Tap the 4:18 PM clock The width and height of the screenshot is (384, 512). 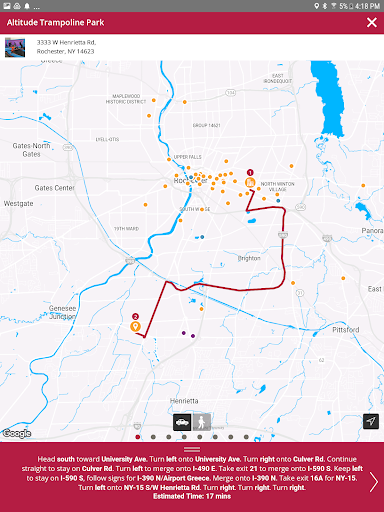coord(368,6)
